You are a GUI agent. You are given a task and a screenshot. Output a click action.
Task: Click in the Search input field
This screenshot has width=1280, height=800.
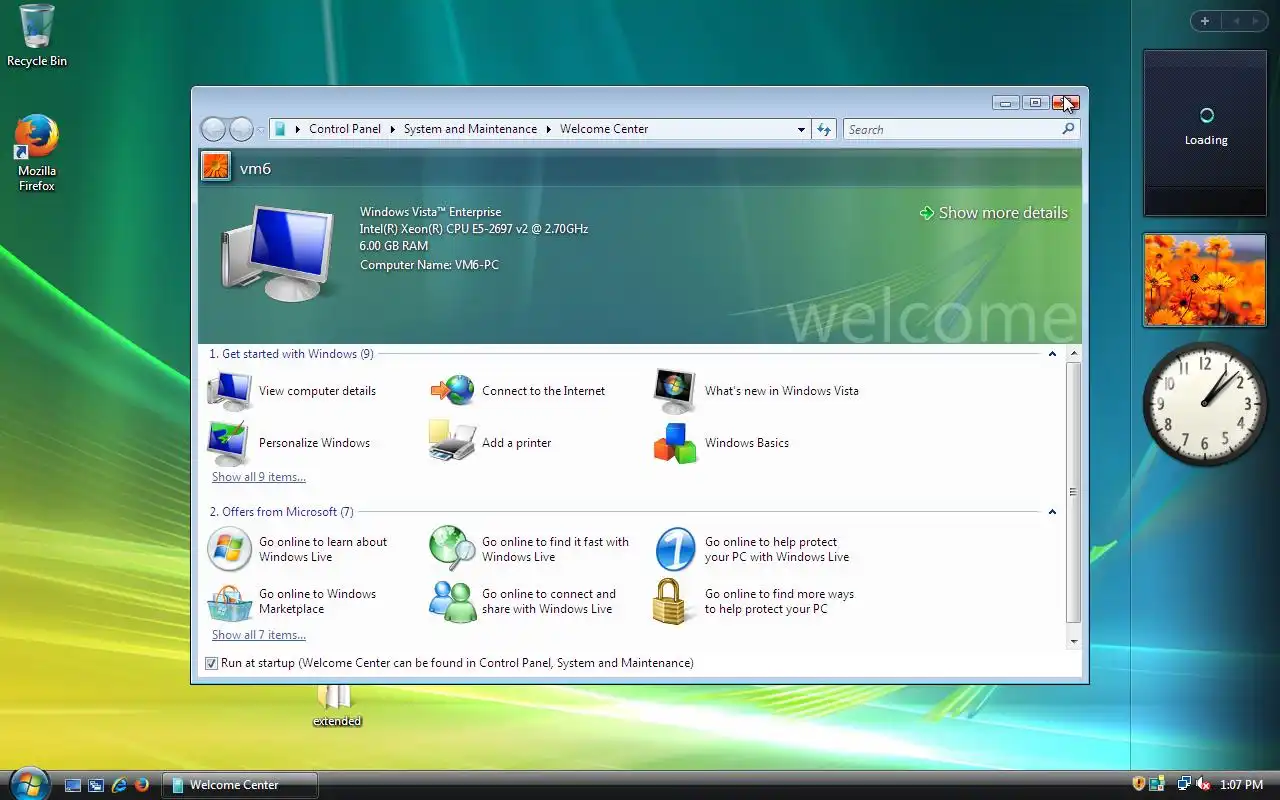coord(952,129)
